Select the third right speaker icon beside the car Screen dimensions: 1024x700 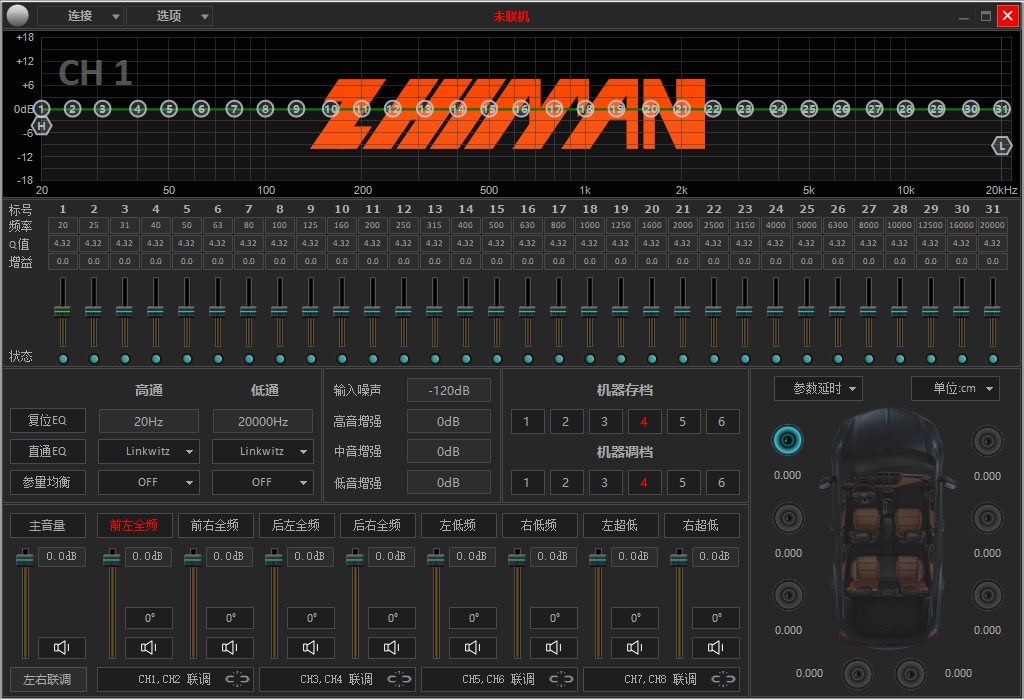987,596
